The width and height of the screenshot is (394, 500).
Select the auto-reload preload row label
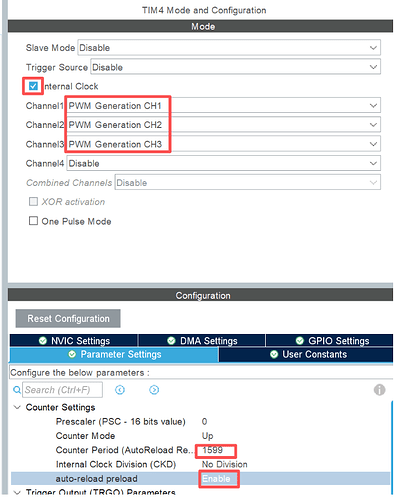pos(96,479)
